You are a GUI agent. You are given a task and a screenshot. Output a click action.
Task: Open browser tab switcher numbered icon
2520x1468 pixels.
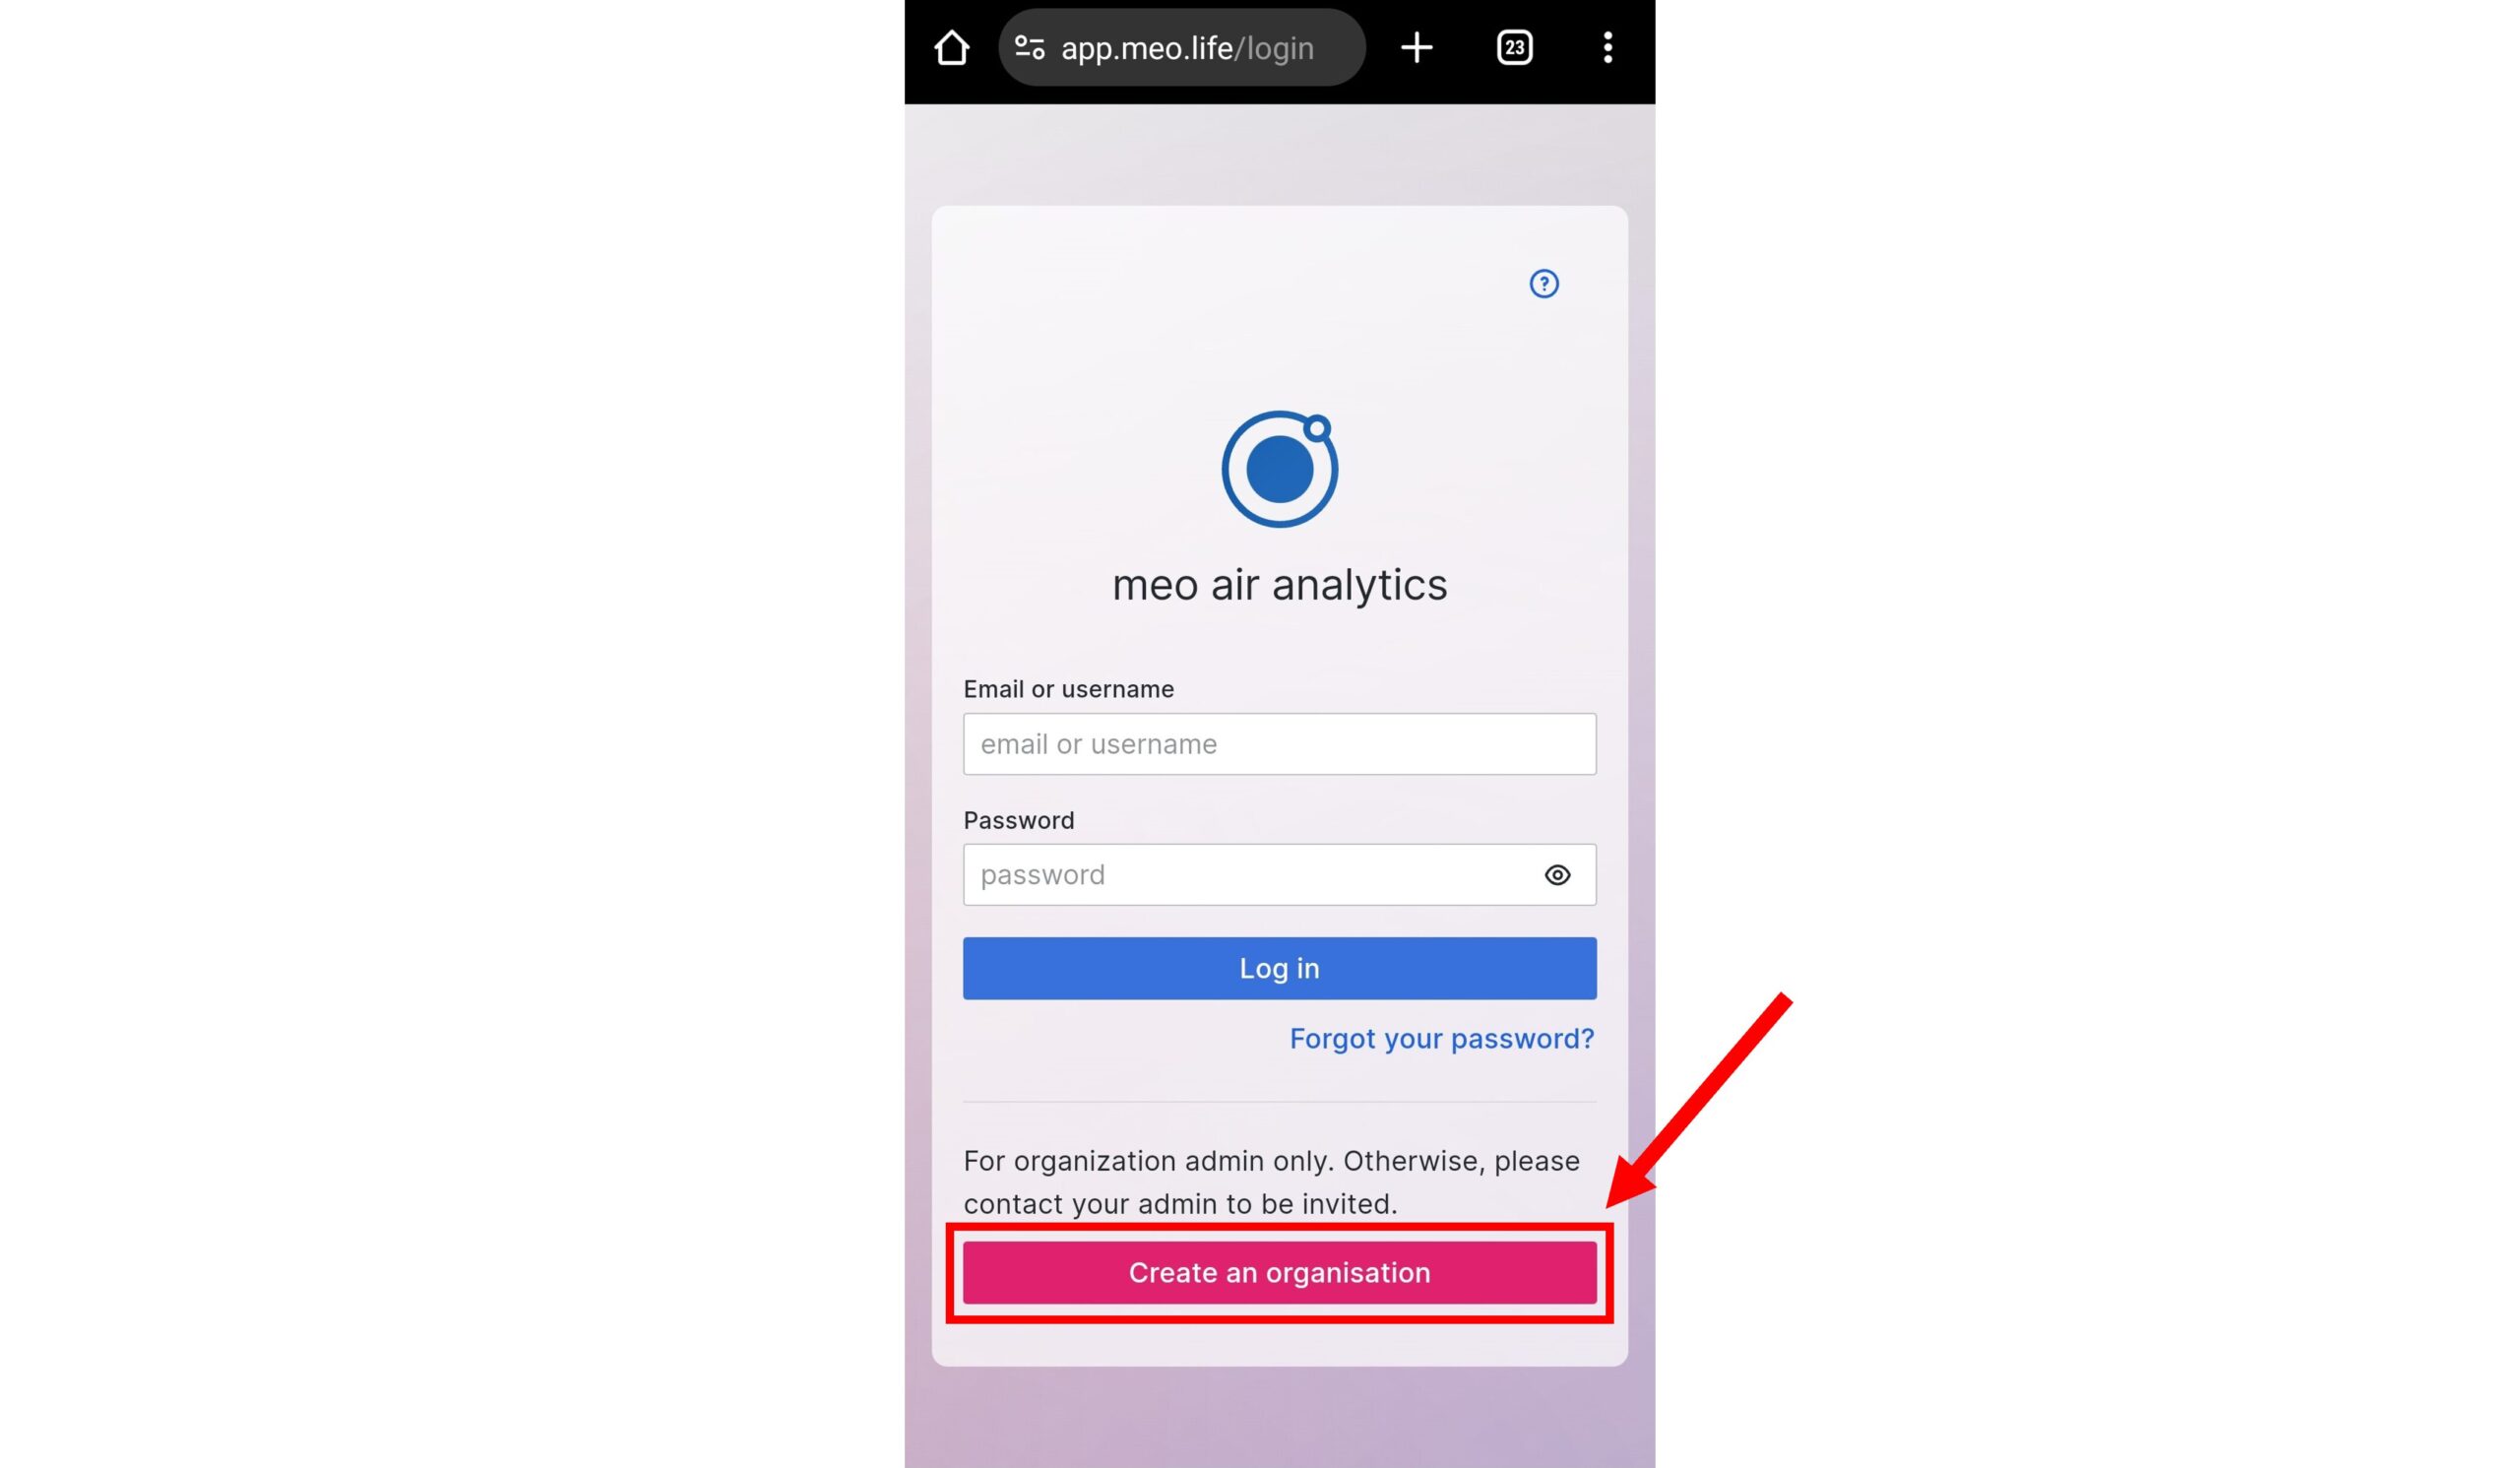1512,47
